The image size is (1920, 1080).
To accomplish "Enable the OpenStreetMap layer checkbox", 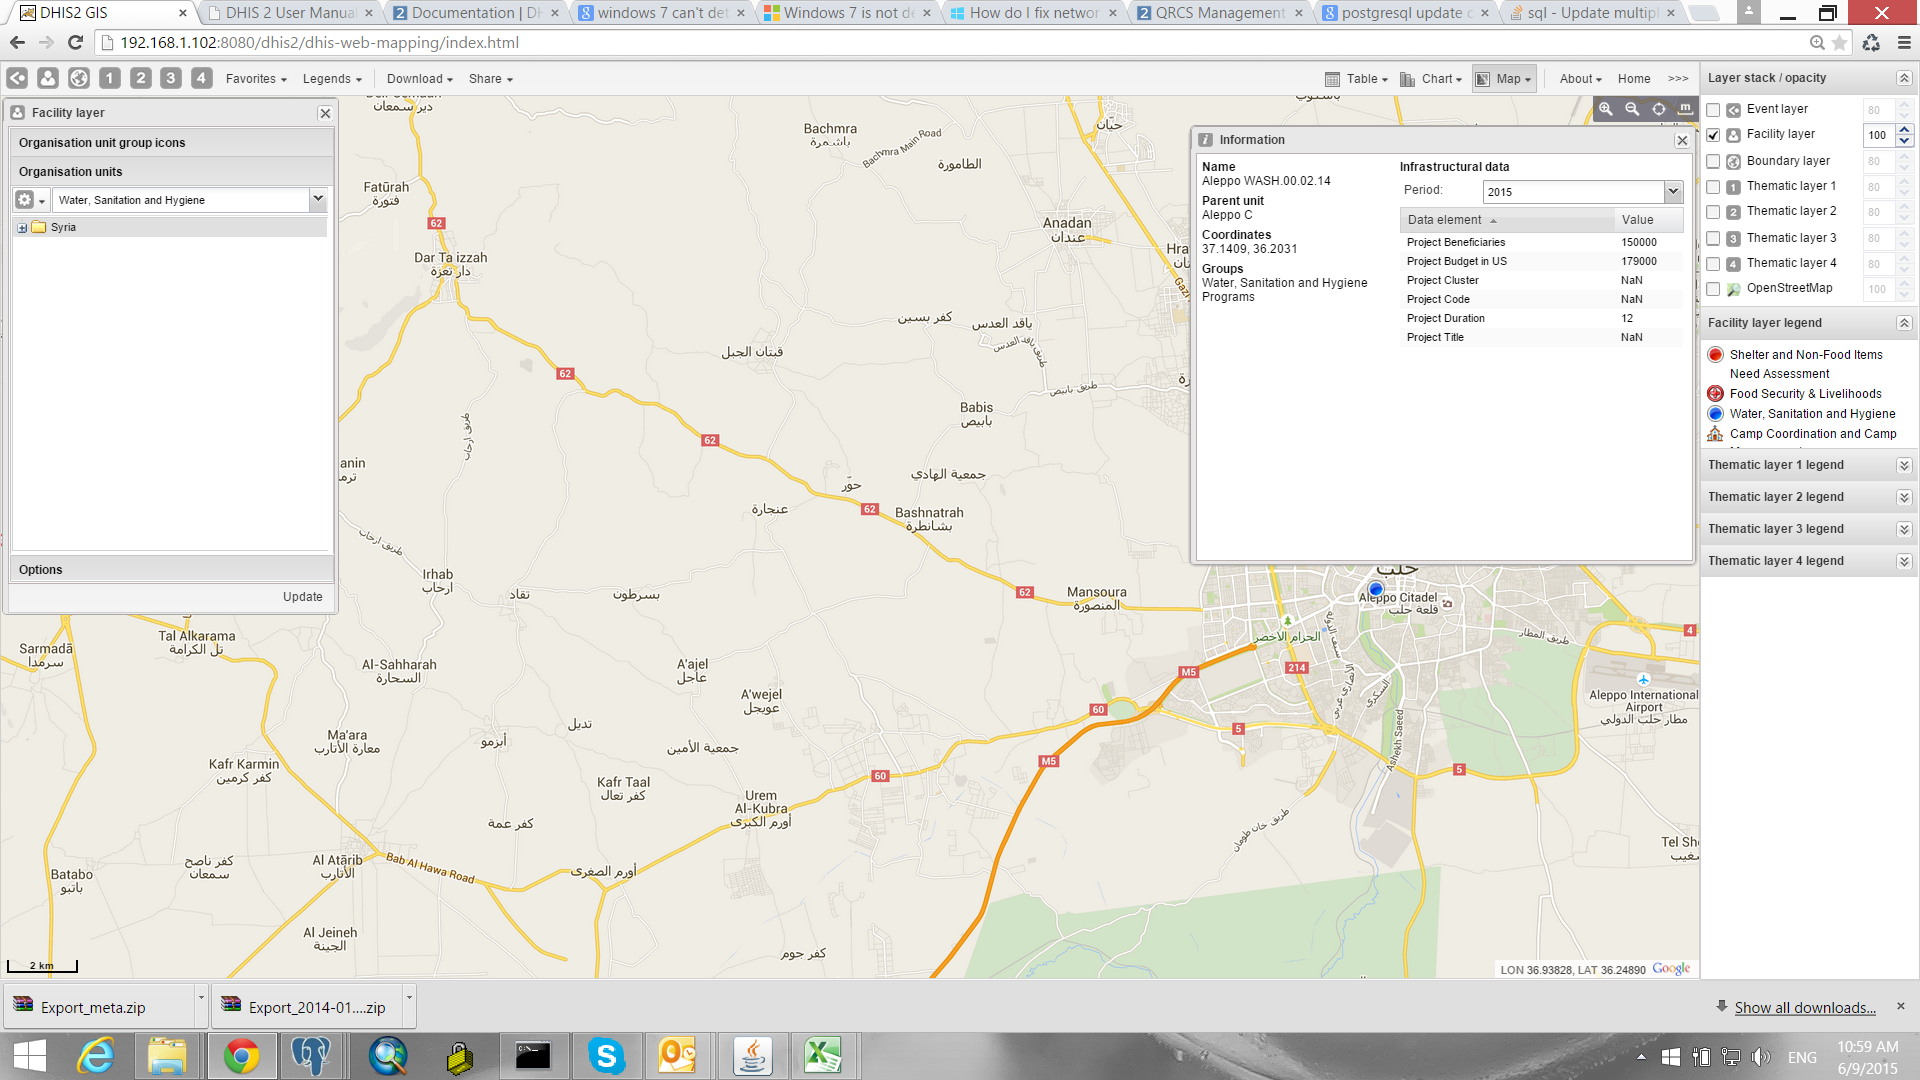I will 1713,289.
